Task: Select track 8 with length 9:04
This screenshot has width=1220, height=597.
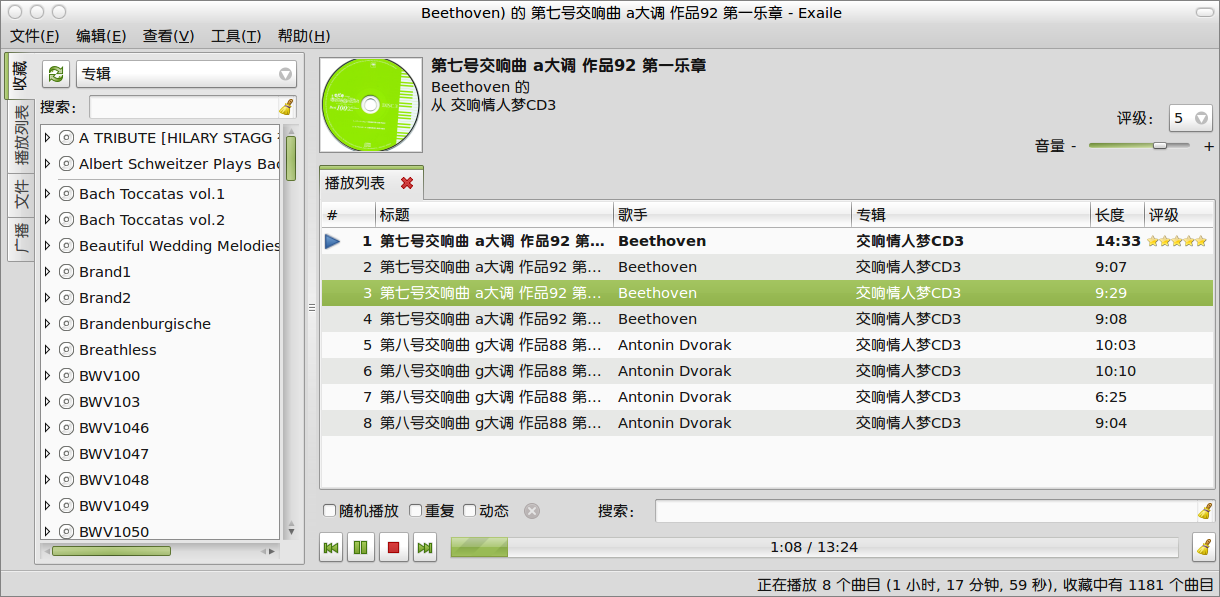Action: [x=768, y=423]
